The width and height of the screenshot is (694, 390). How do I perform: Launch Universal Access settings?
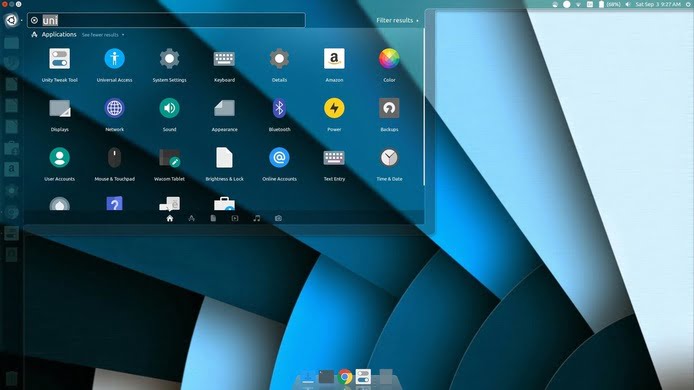click(x=114, y=59)
